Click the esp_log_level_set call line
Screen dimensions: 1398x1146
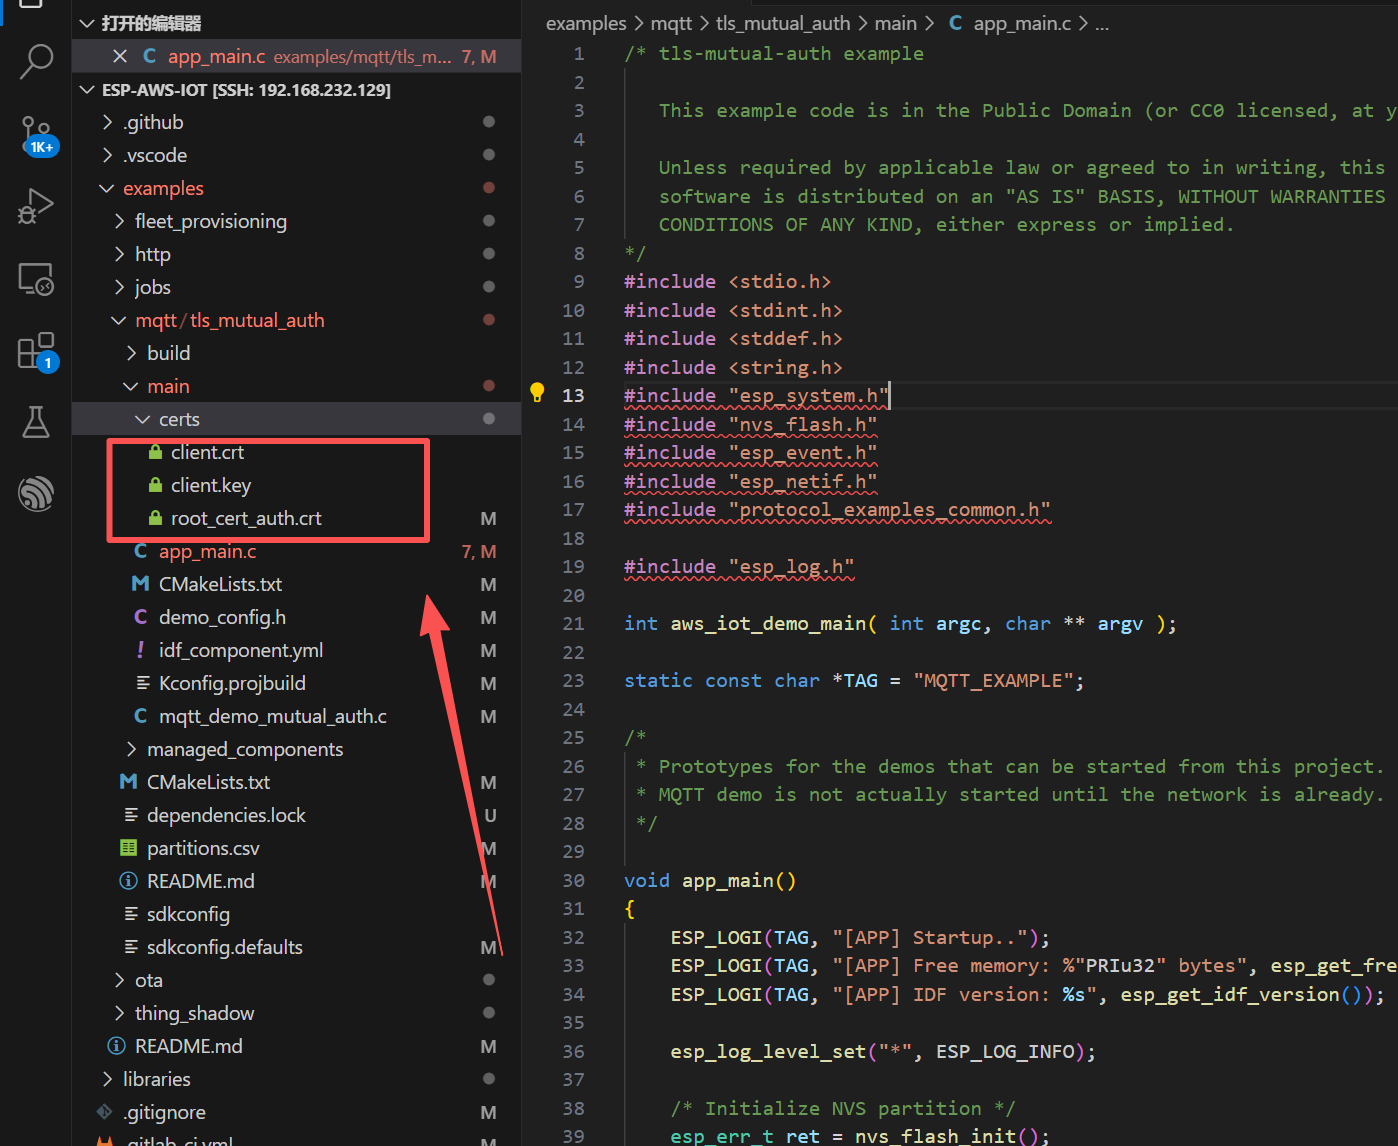pos(883,1052)
